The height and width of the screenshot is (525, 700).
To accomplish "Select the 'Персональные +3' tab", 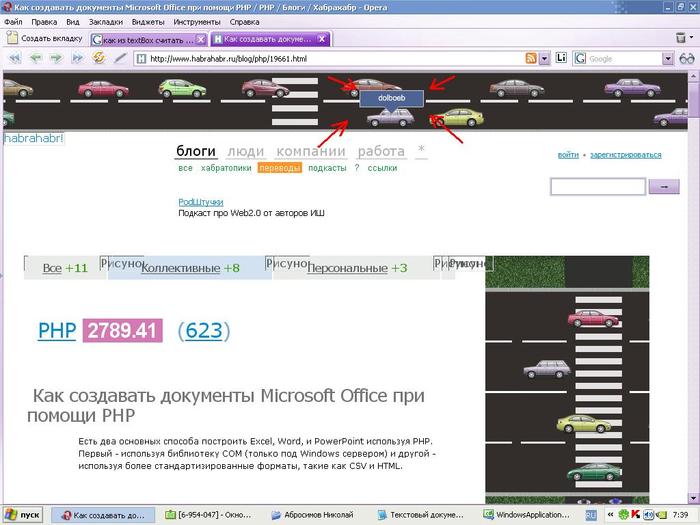I will [x=357, y=268].
